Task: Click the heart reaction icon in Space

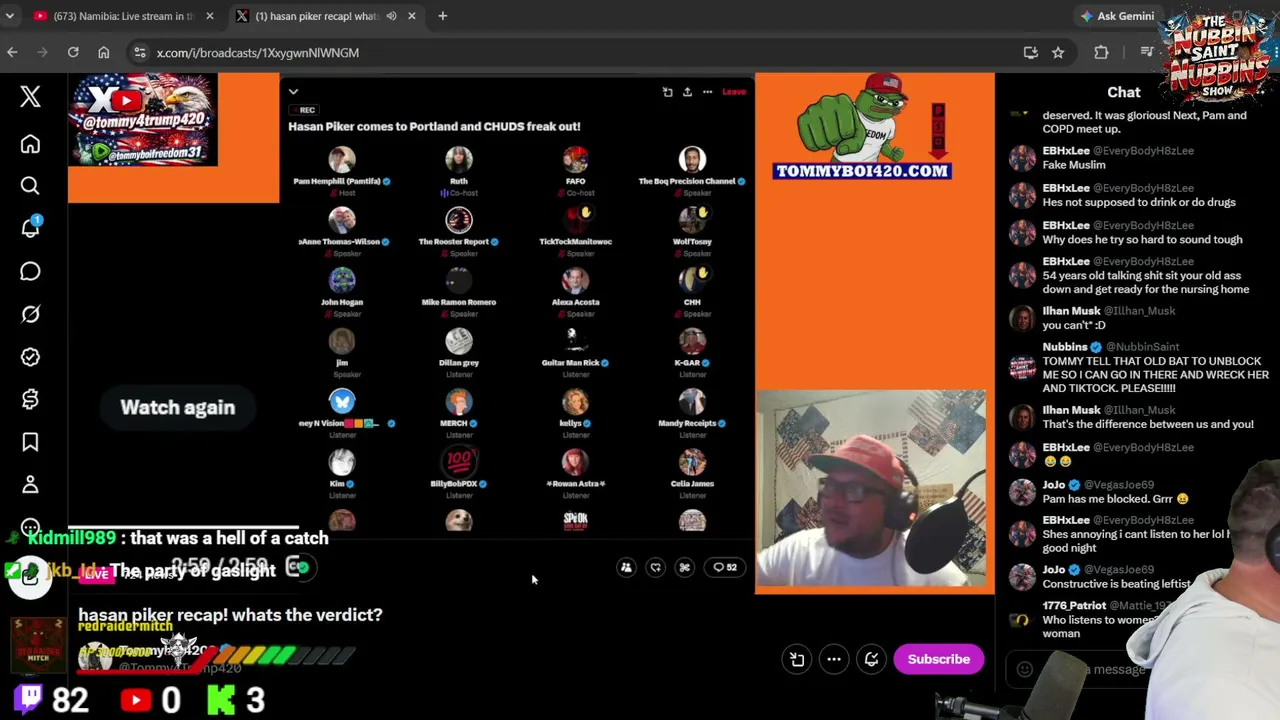Action: coord(655,568)
